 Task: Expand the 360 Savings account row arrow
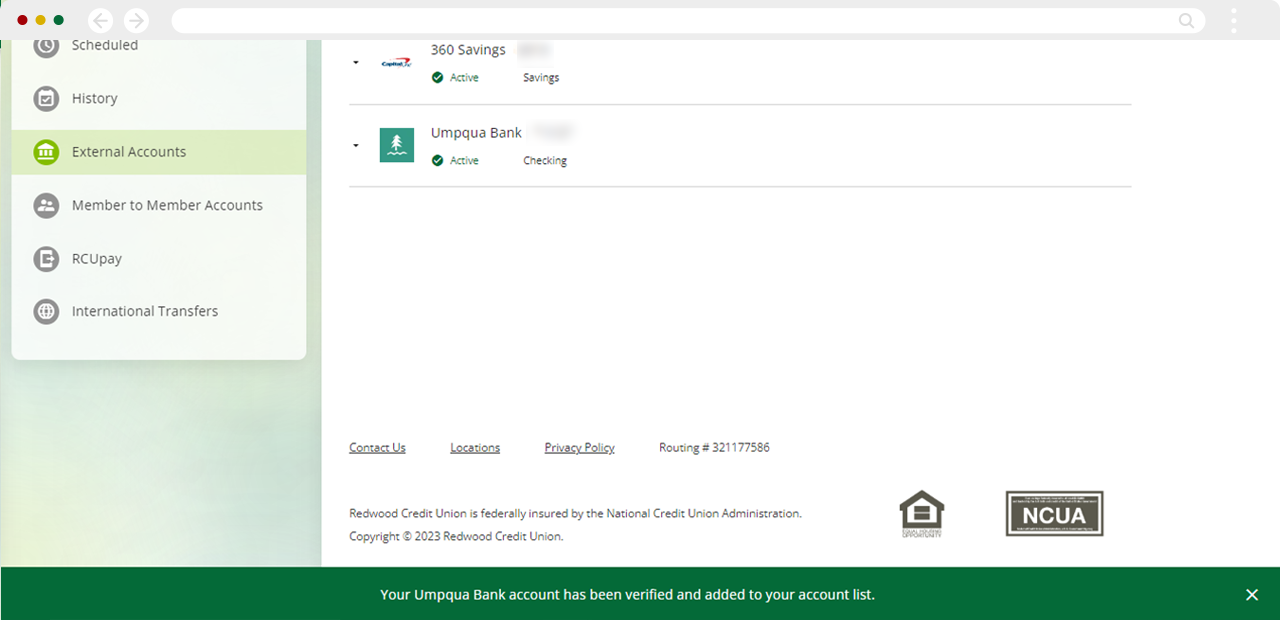tap(356, 63)
